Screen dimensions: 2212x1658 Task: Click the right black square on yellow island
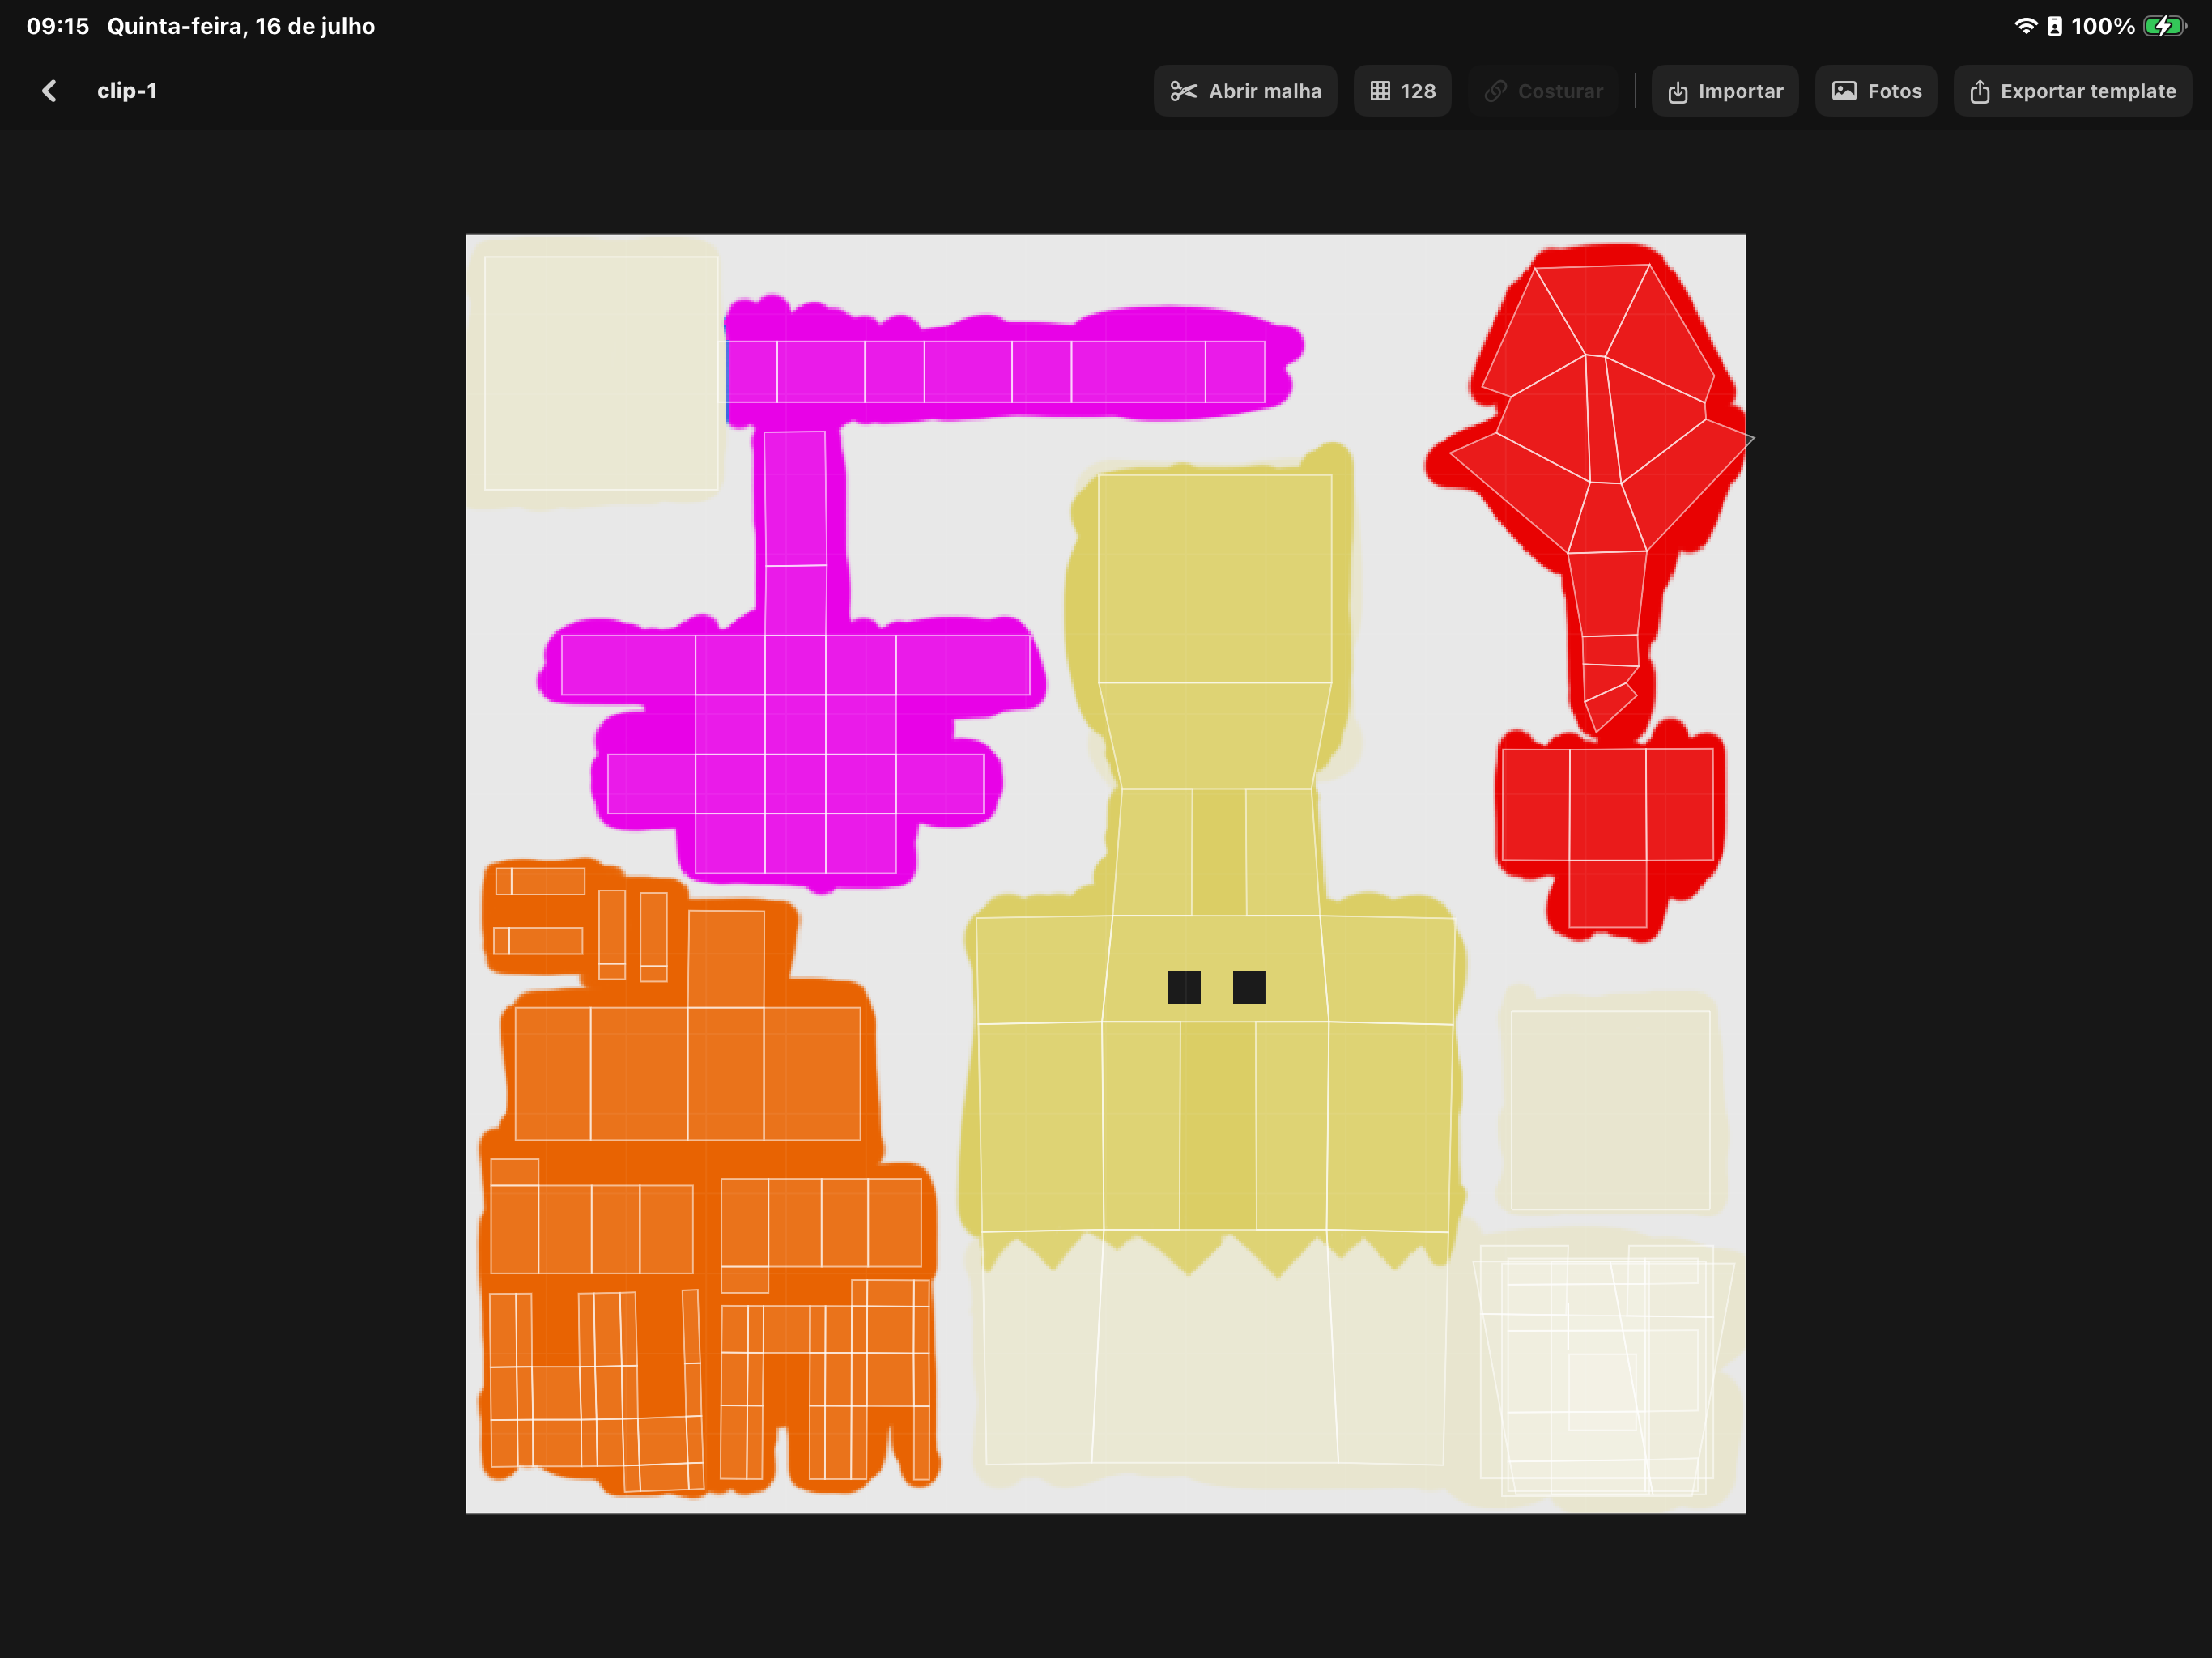pyautogui.click(x=1249, y=987)
